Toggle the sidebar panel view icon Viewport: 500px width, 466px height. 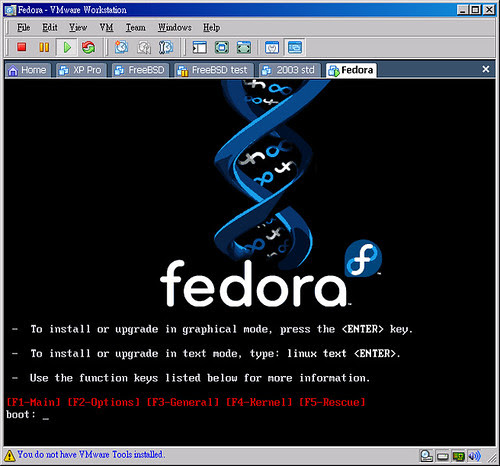(200, 47)
